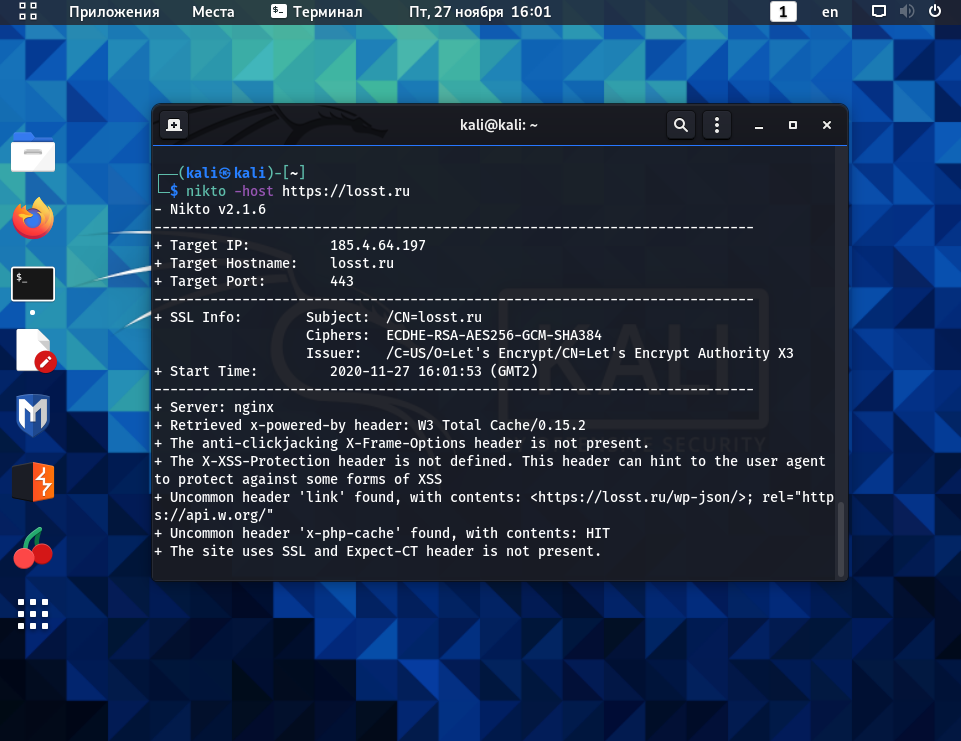Open CherryTree notes dock icon
Screen dimensions: 961x741
(x=33, y=549)
